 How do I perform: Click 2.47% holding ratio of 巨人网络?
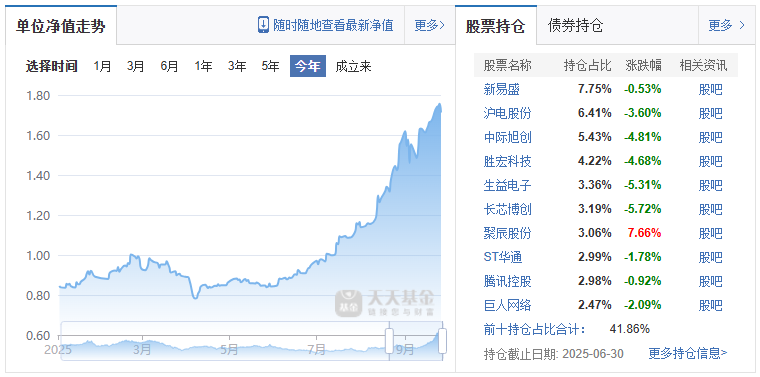[595, 305]
